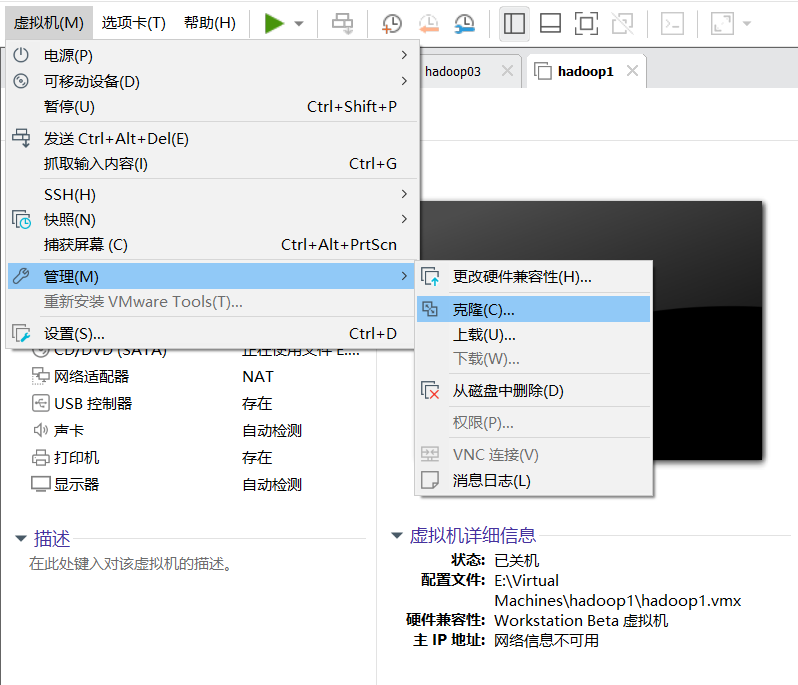The width and height of the screenshot is (798, 685).
Task: Open snapshot manager toolbar icon with wrench
Action: coord(465,23)
